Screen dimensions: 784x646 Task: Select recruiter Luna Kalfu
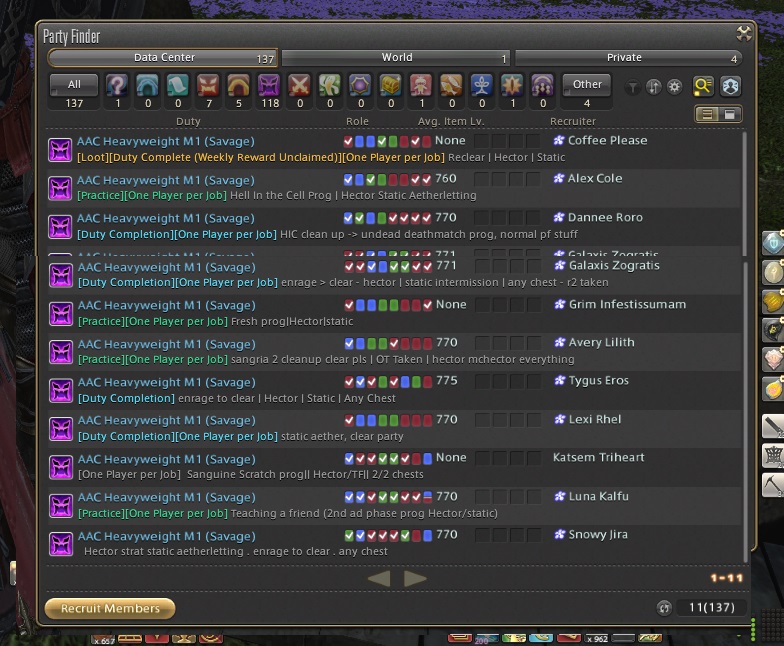point(598,496)
